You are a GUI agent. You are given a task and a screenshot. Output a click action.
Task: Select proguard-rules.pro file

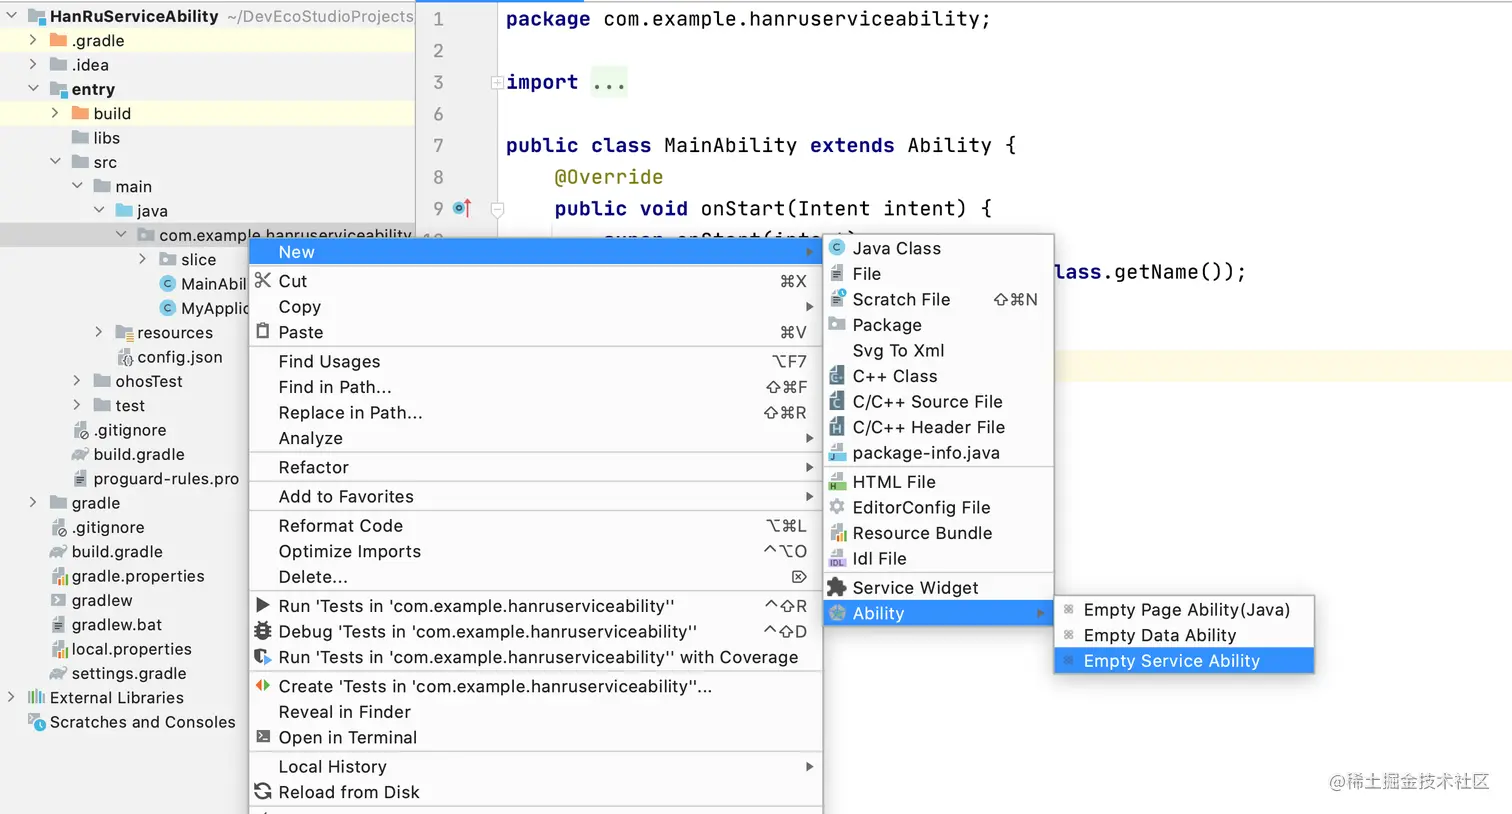(x=166, y=478)
